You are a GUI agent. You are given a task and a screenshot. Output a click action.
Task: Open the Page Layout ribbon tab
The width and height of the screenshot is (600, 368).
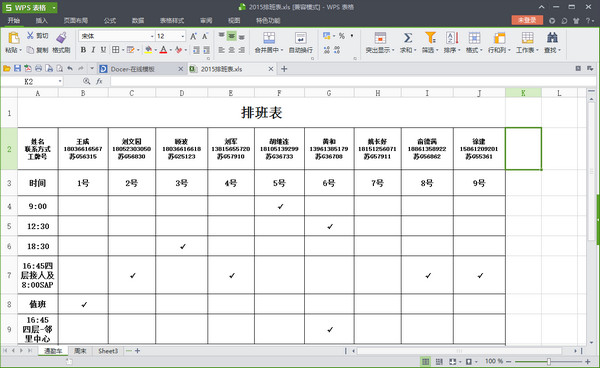[76, 21]
